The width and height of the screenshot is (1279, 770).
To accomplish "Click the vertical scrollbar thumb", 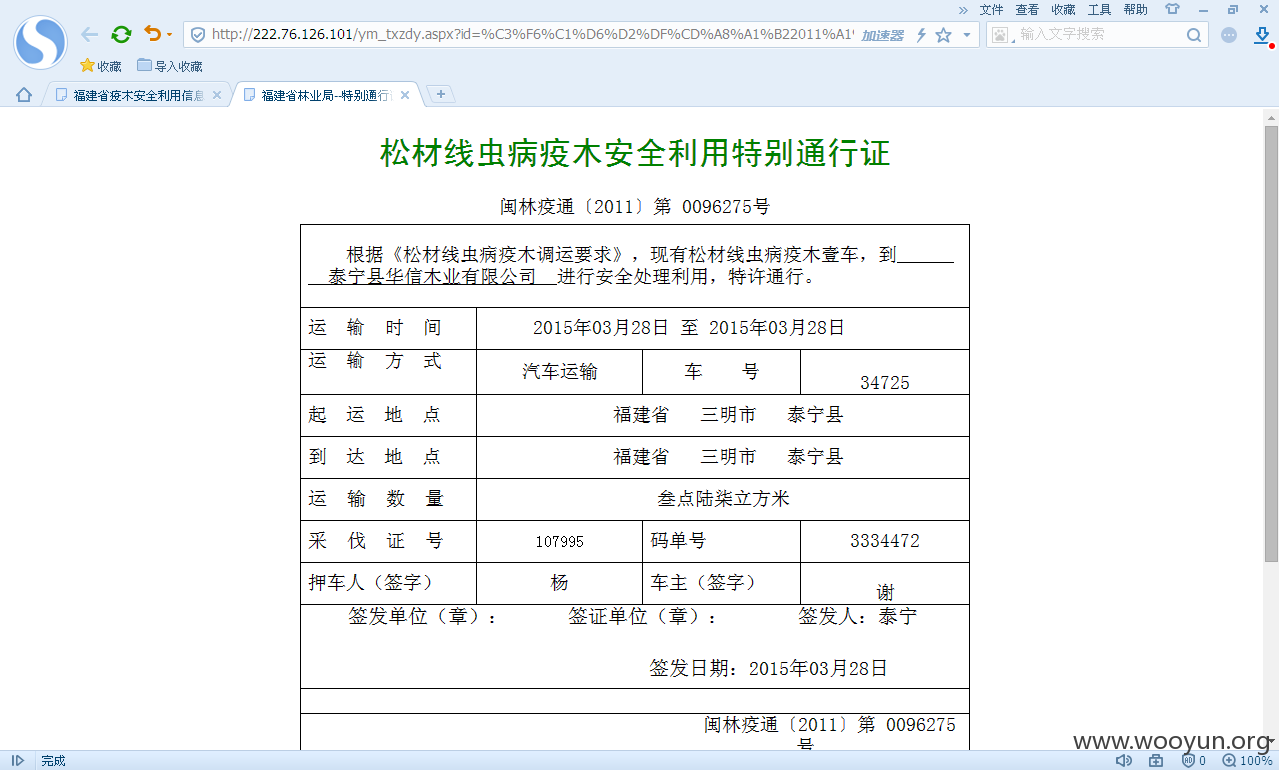I will (1271, 342).
